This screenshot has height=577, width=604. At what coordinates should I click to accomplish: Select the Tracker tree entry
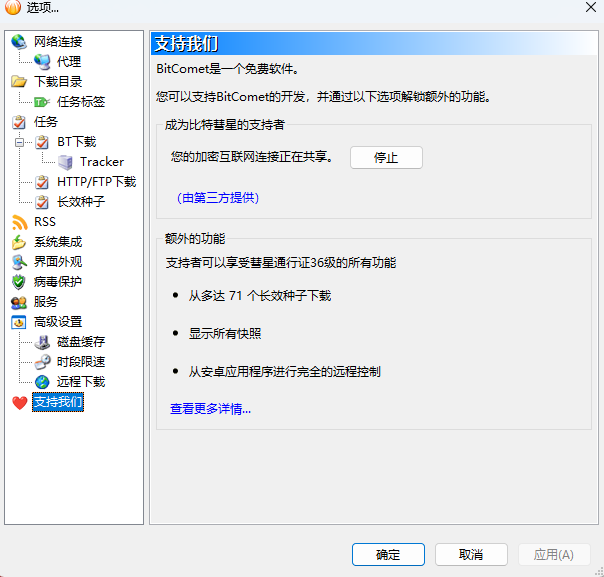102,162
